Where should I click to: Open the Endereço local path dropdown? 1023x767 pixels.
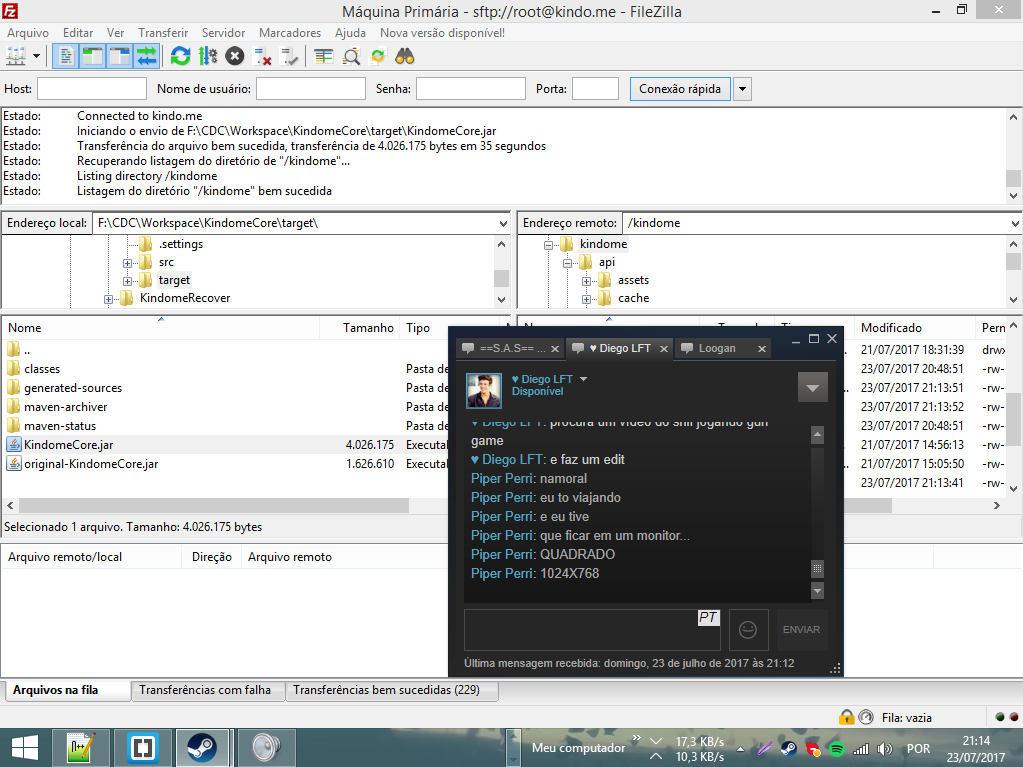(503, 223)
